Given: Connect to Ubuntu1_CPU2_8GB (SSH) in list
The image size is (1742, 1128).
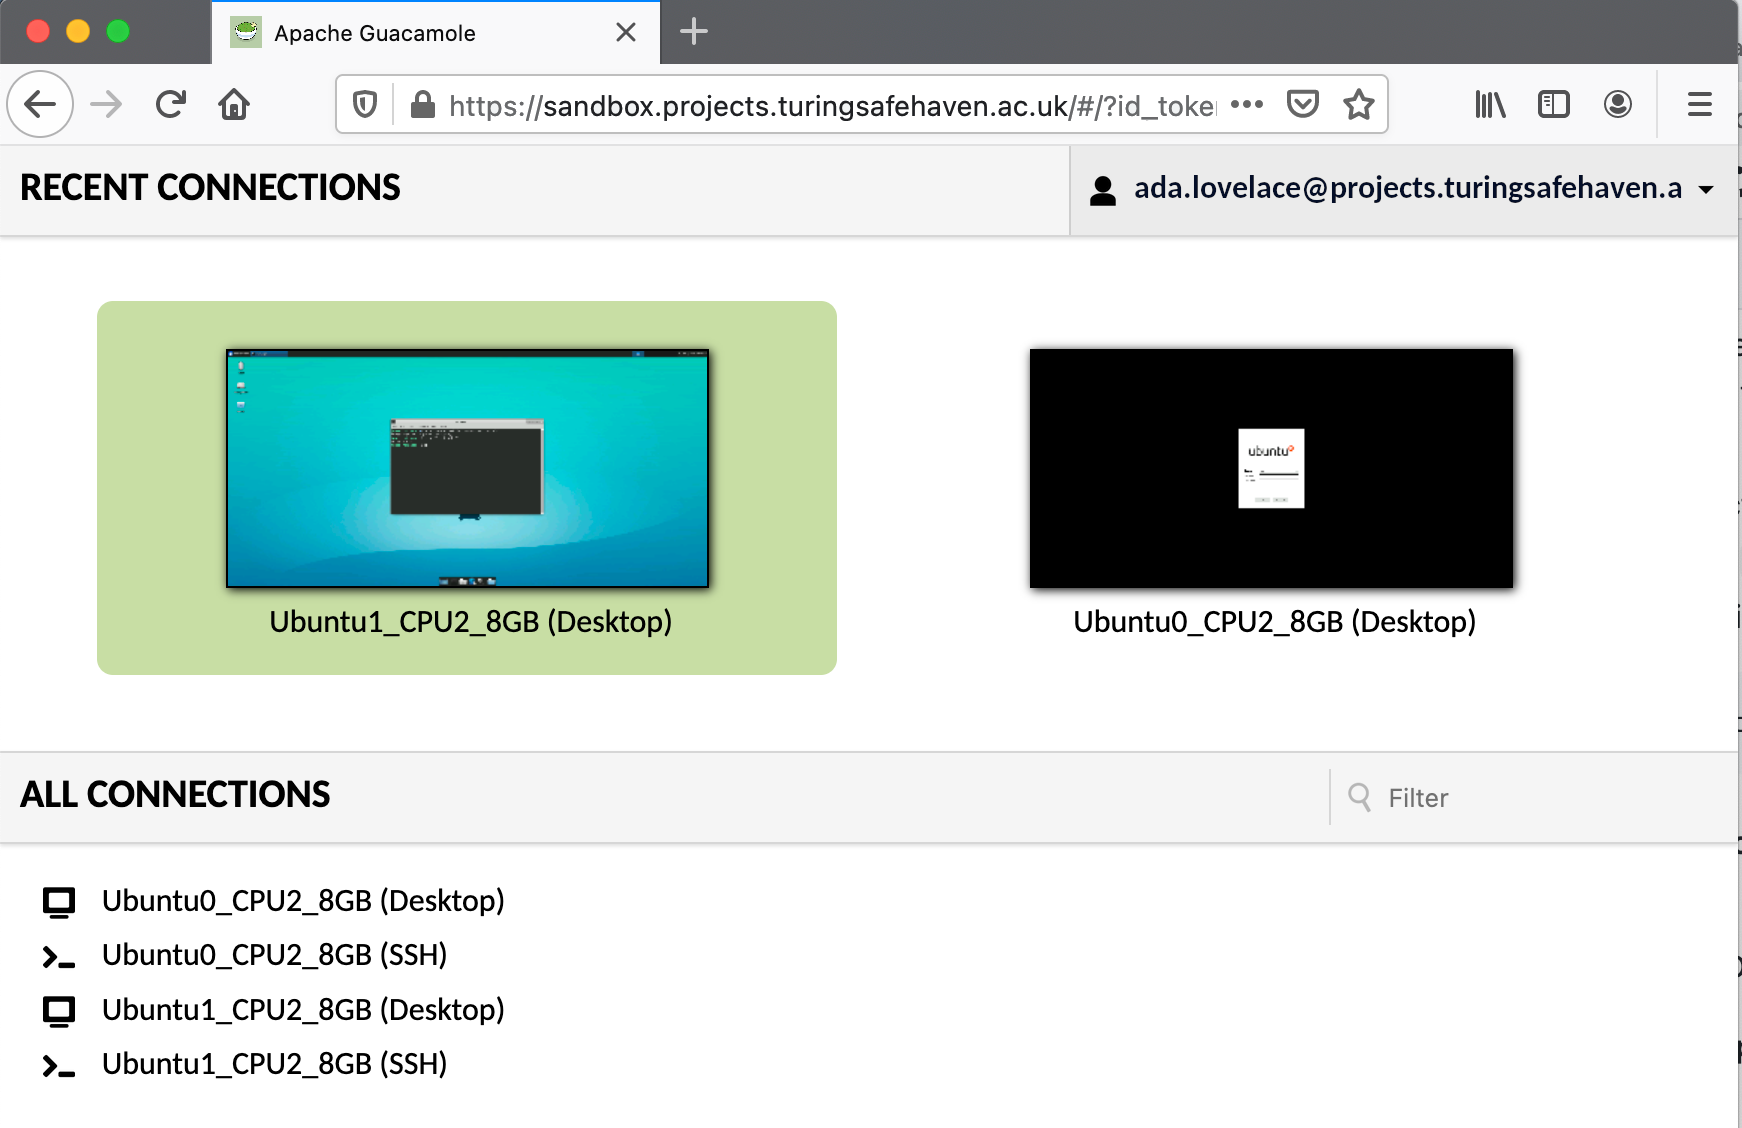Looking at the screenshot, I should [274, 1064].
